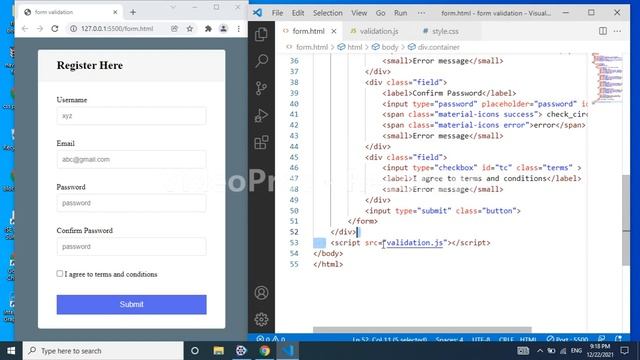This screenshot has height=360, width=640.
Task: Click the Spaces: 4 indentation status
Action: [449, 339]
